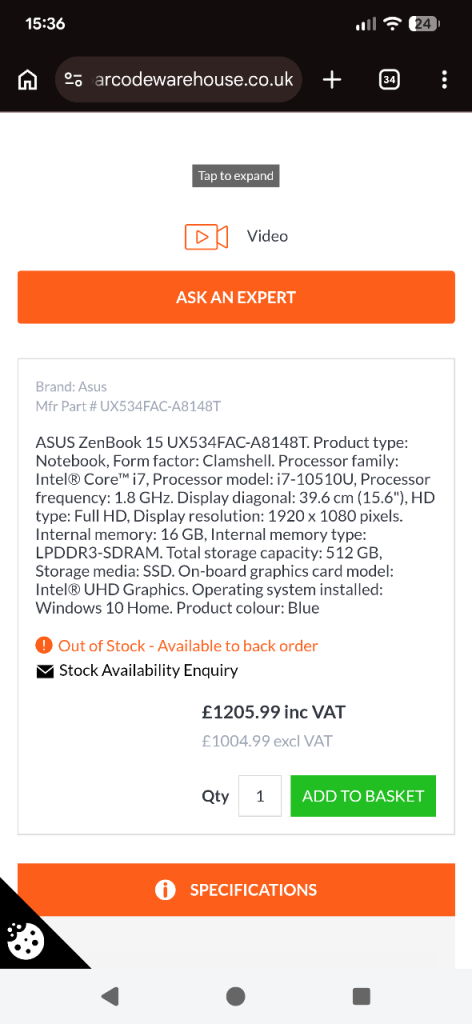
Task: Click the orange video camera icon
Action: click(x=206, y=236)
